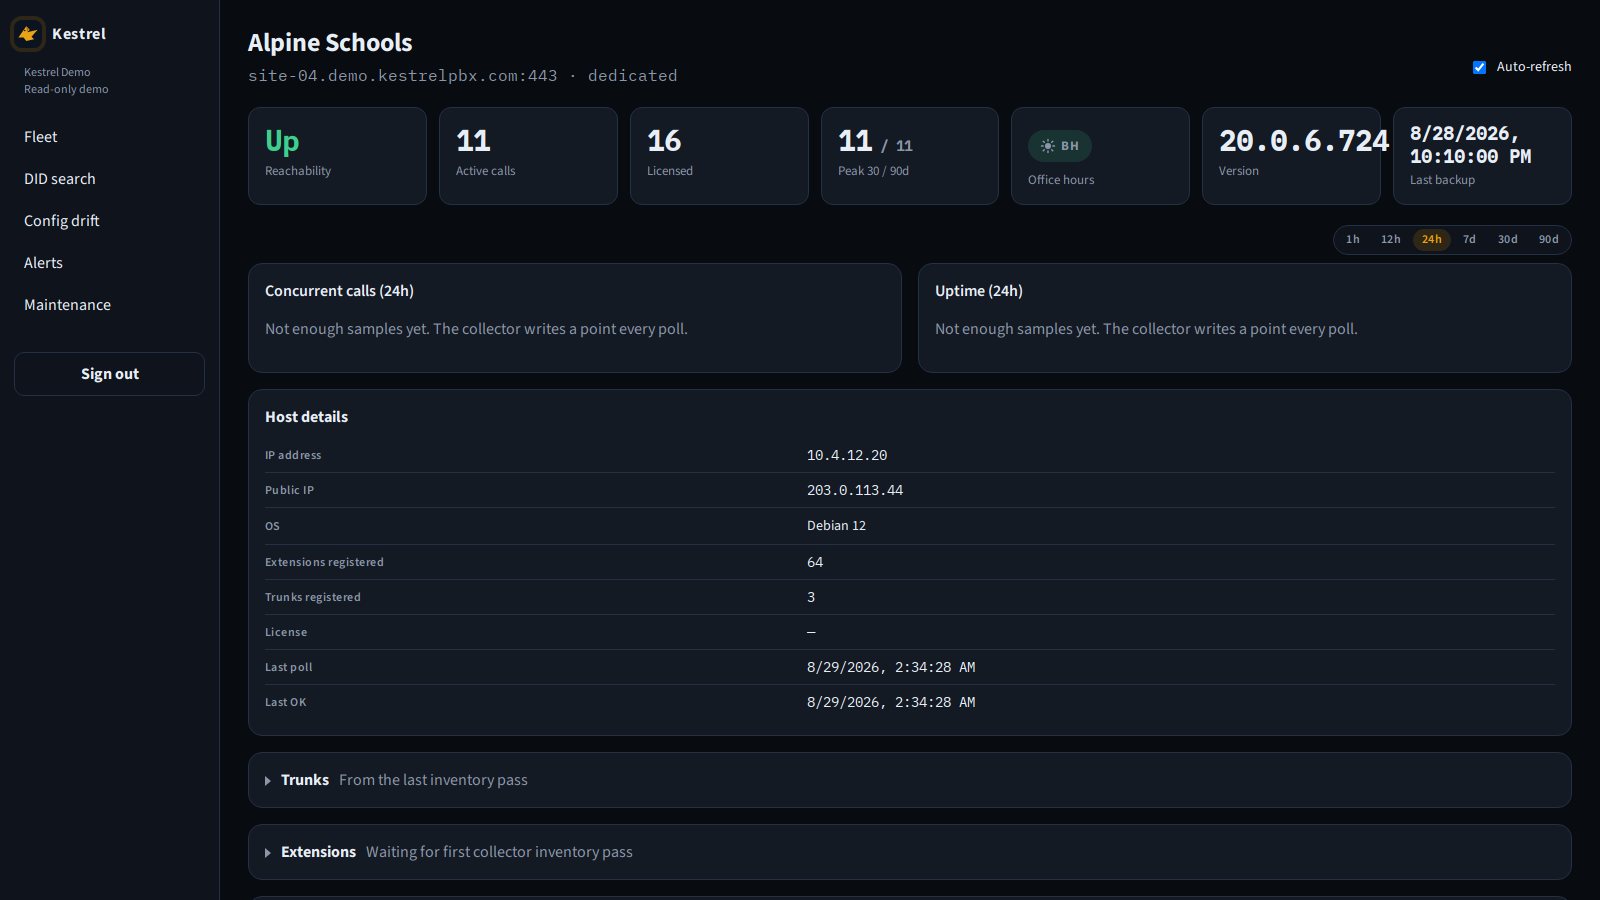Click the Last OK timestamp value
1600x900 pixels.
click(x=891, y=702)
